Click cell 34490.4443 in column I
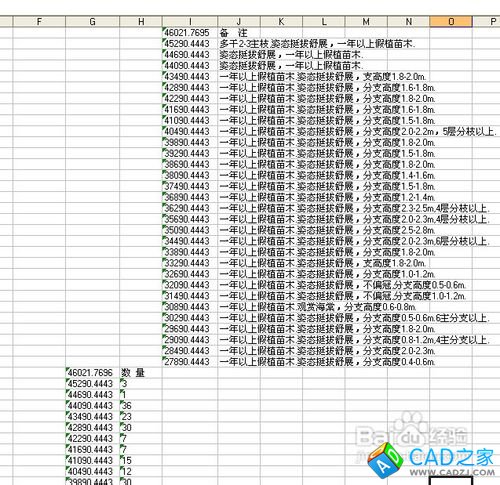Screen dimensions: 500x485 [x=190, y=241]
